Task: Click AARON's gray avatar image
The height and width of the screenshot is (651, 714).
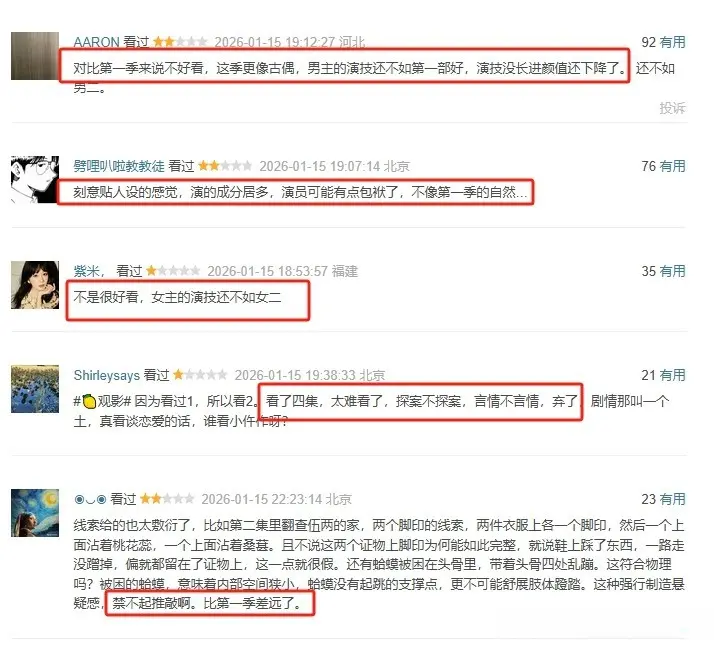Action: pos(35,56)
